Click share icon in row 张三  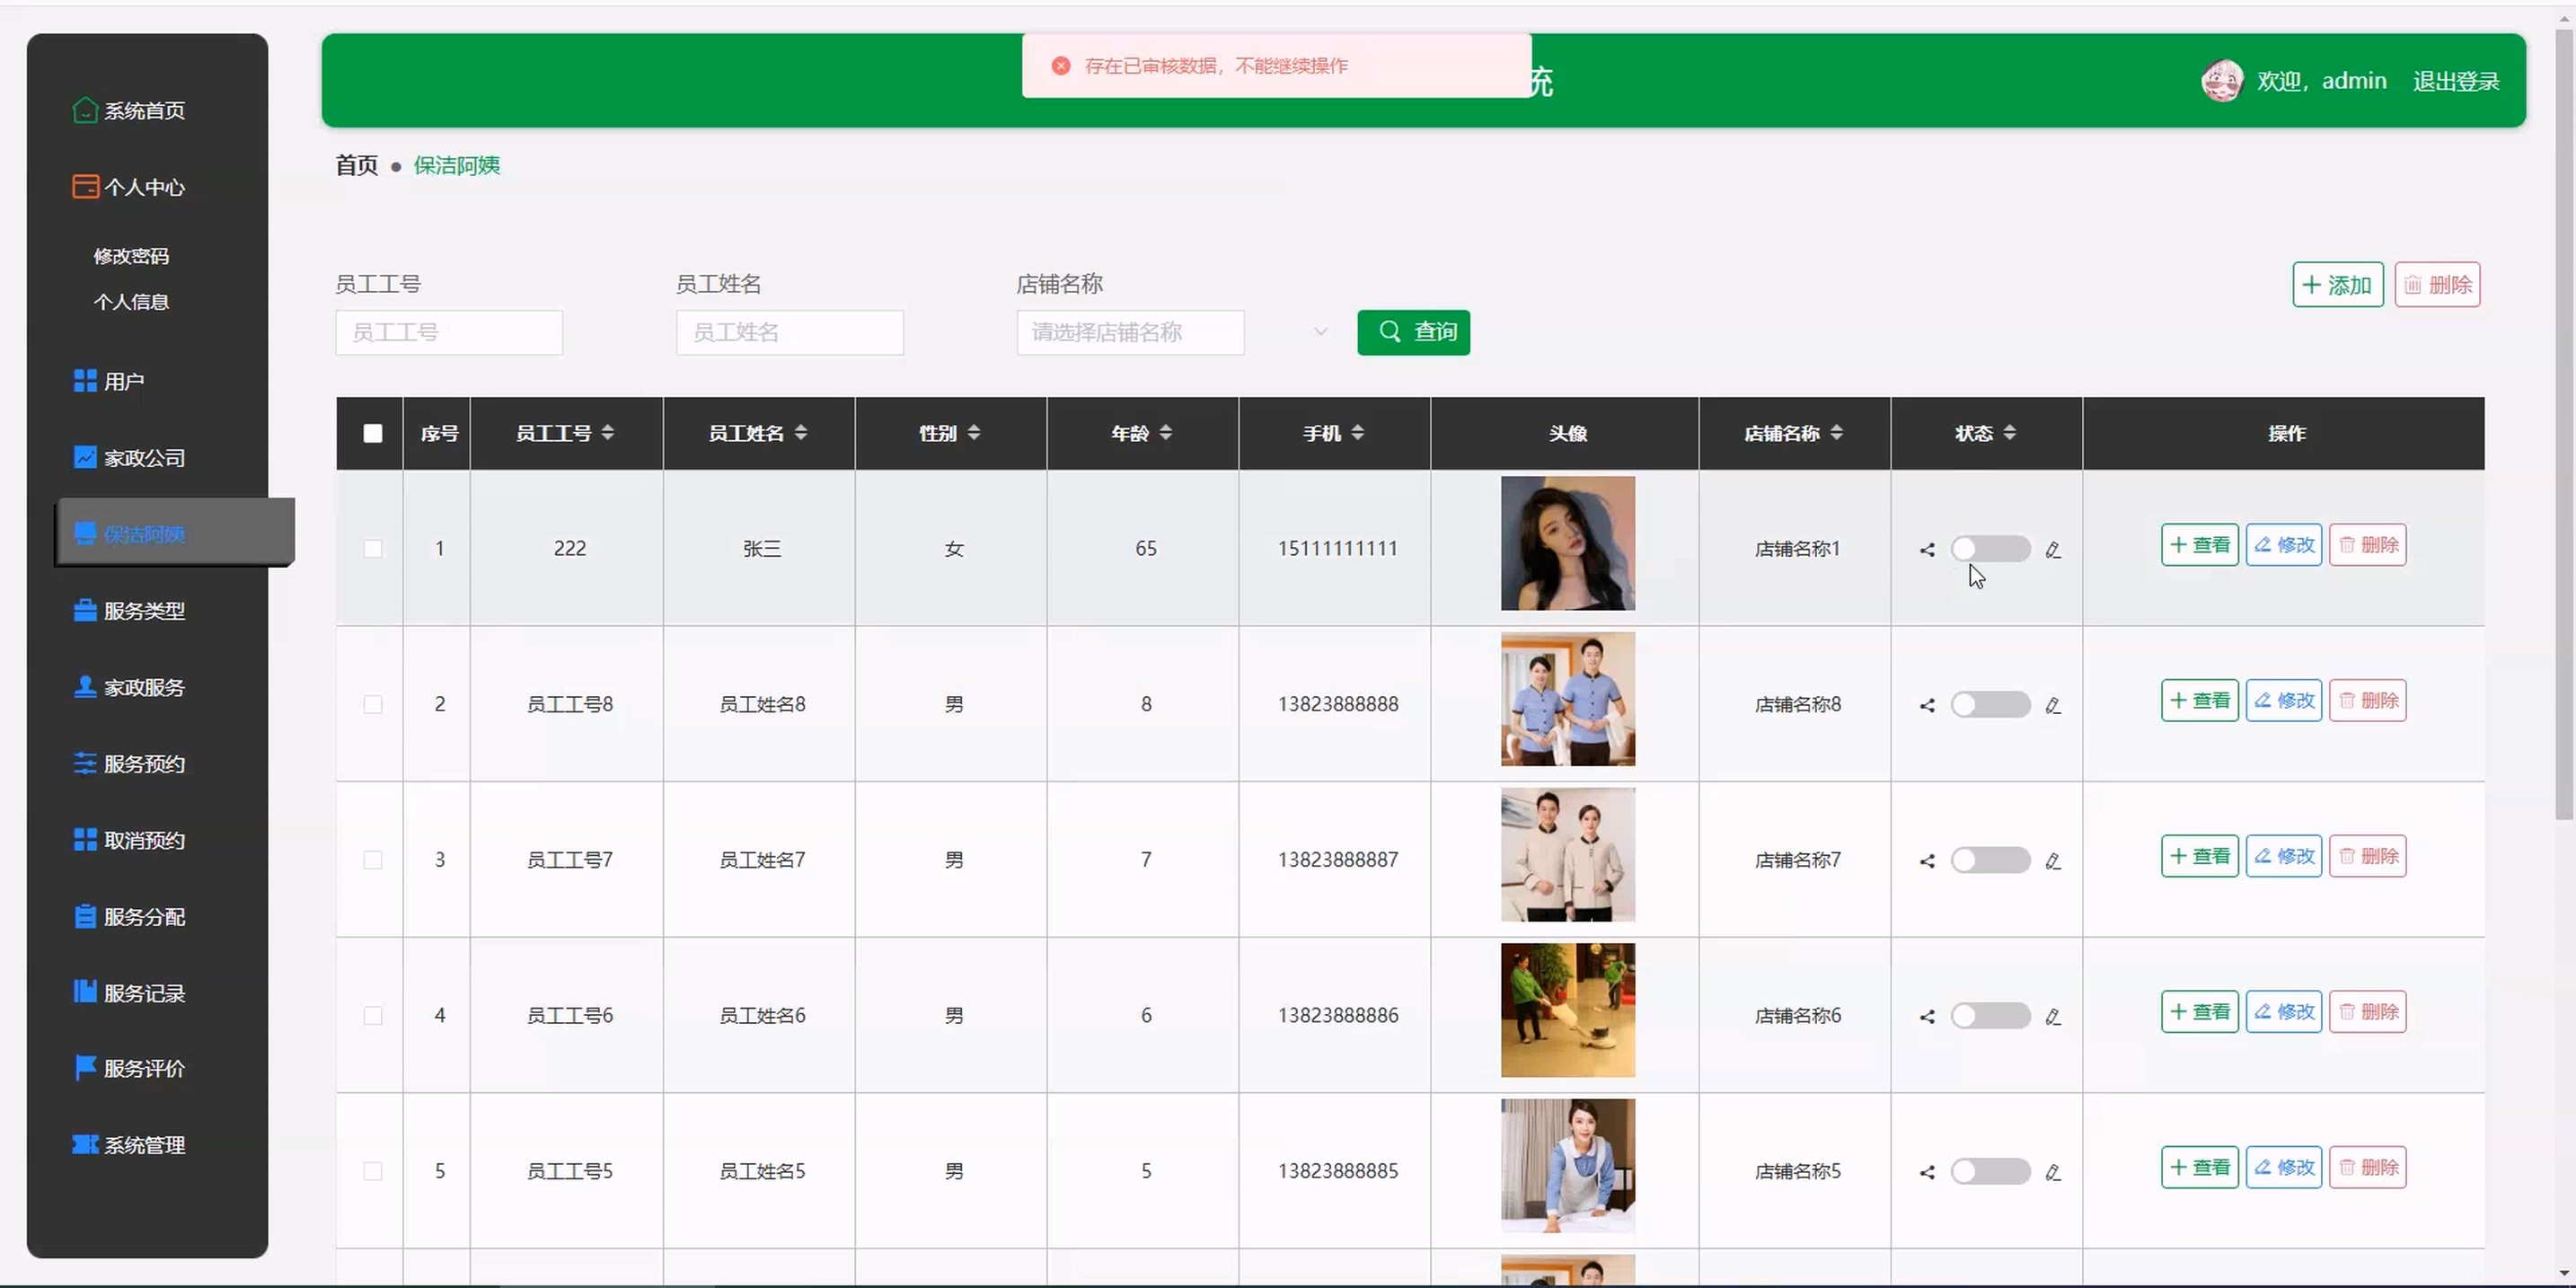point(1927,549)
